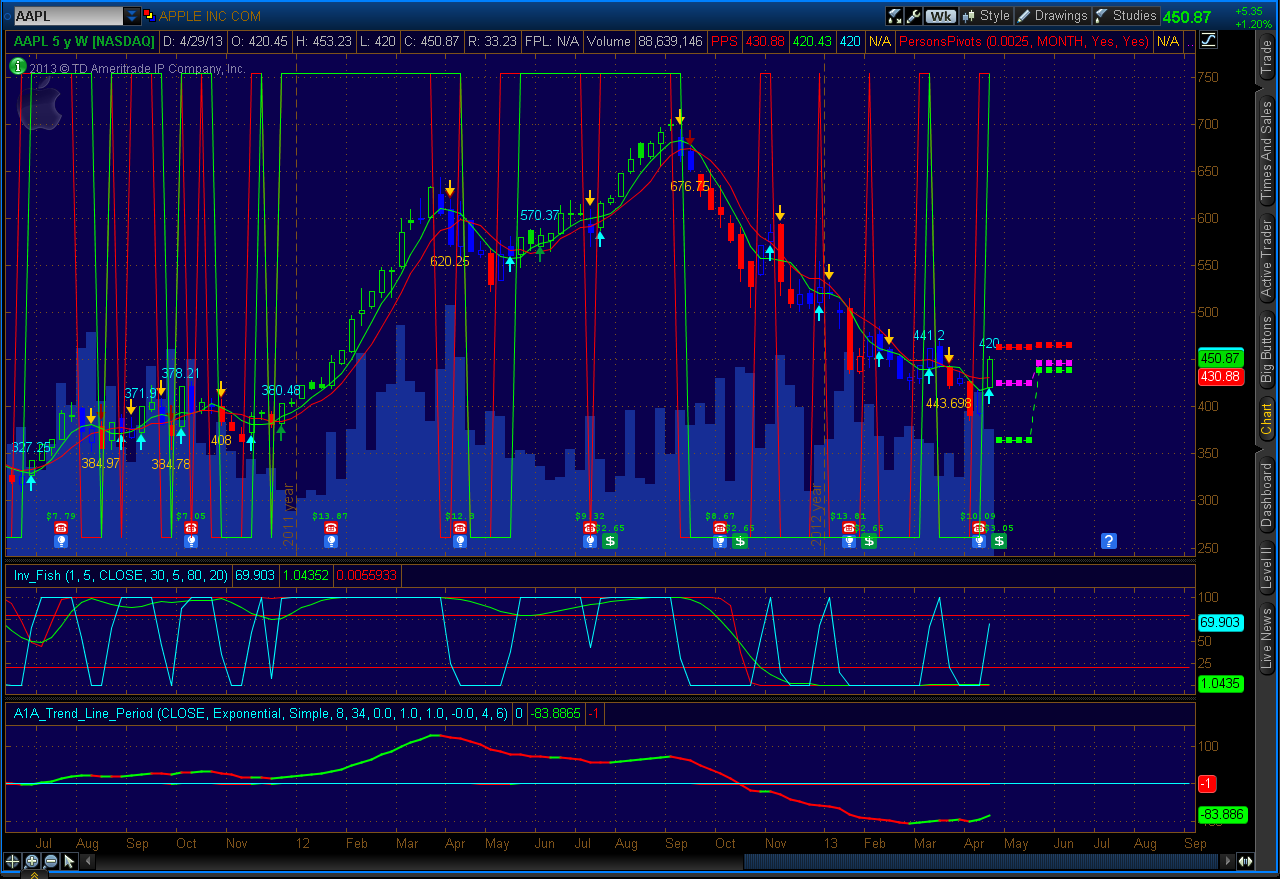Image resolution: width=1280 pixels, height=879 pixels.
Task: Click the AAPL 5 y W [NASDAQ] label
Action: pos(84,41)
